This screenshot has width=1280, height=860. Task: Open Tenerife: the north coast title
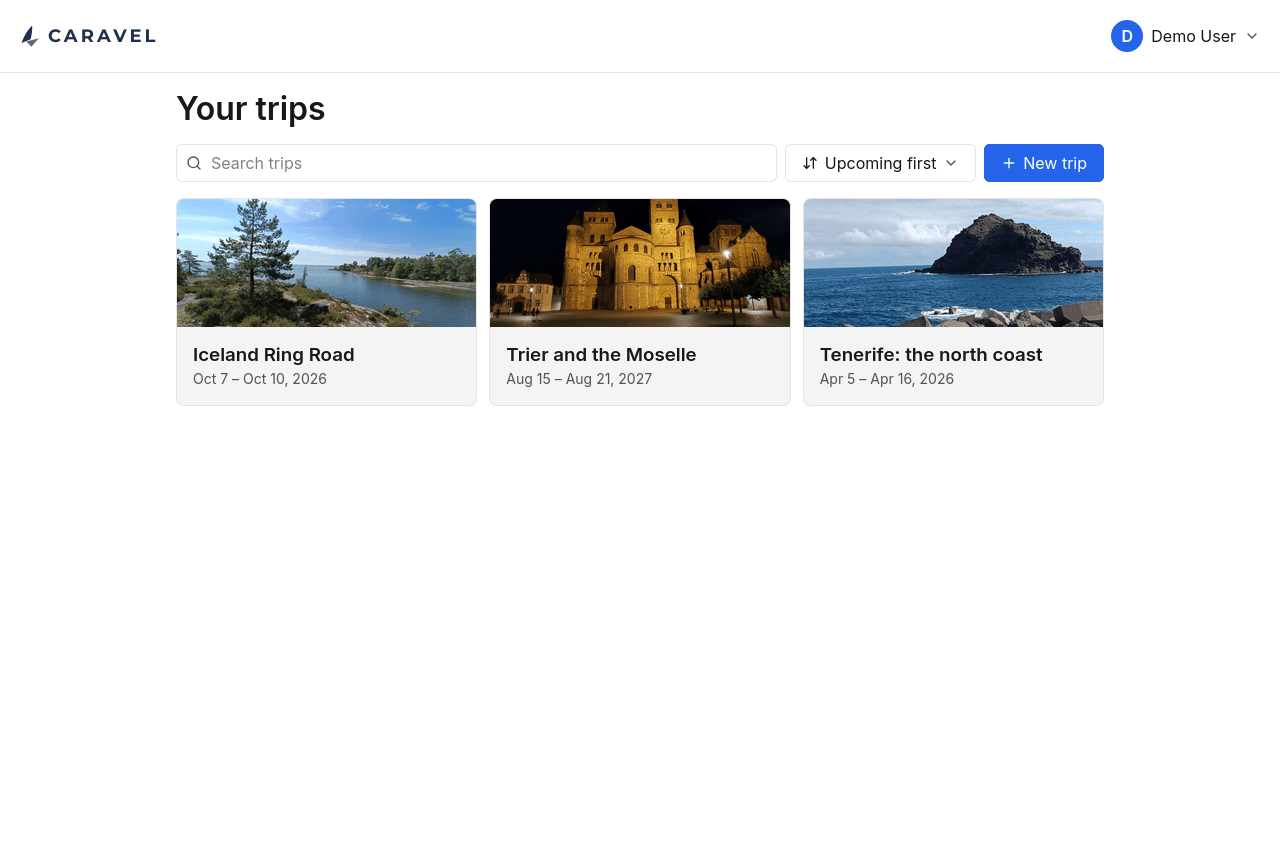click(931, 355)
